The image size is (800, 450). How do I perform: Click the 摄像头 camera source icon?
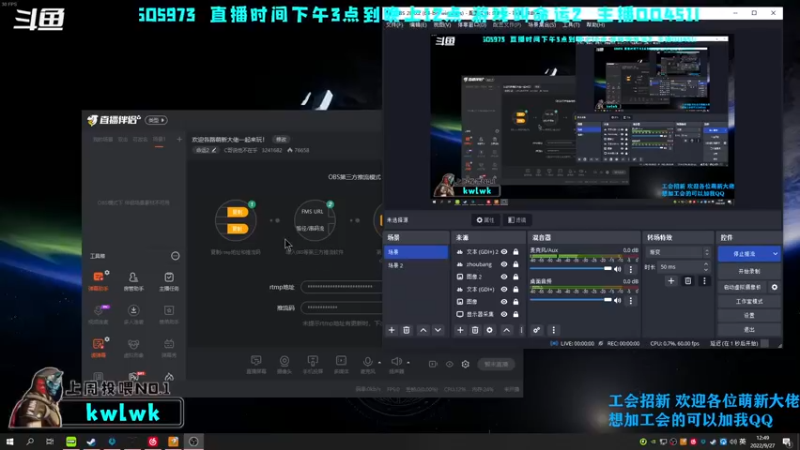tap(284, 364)
